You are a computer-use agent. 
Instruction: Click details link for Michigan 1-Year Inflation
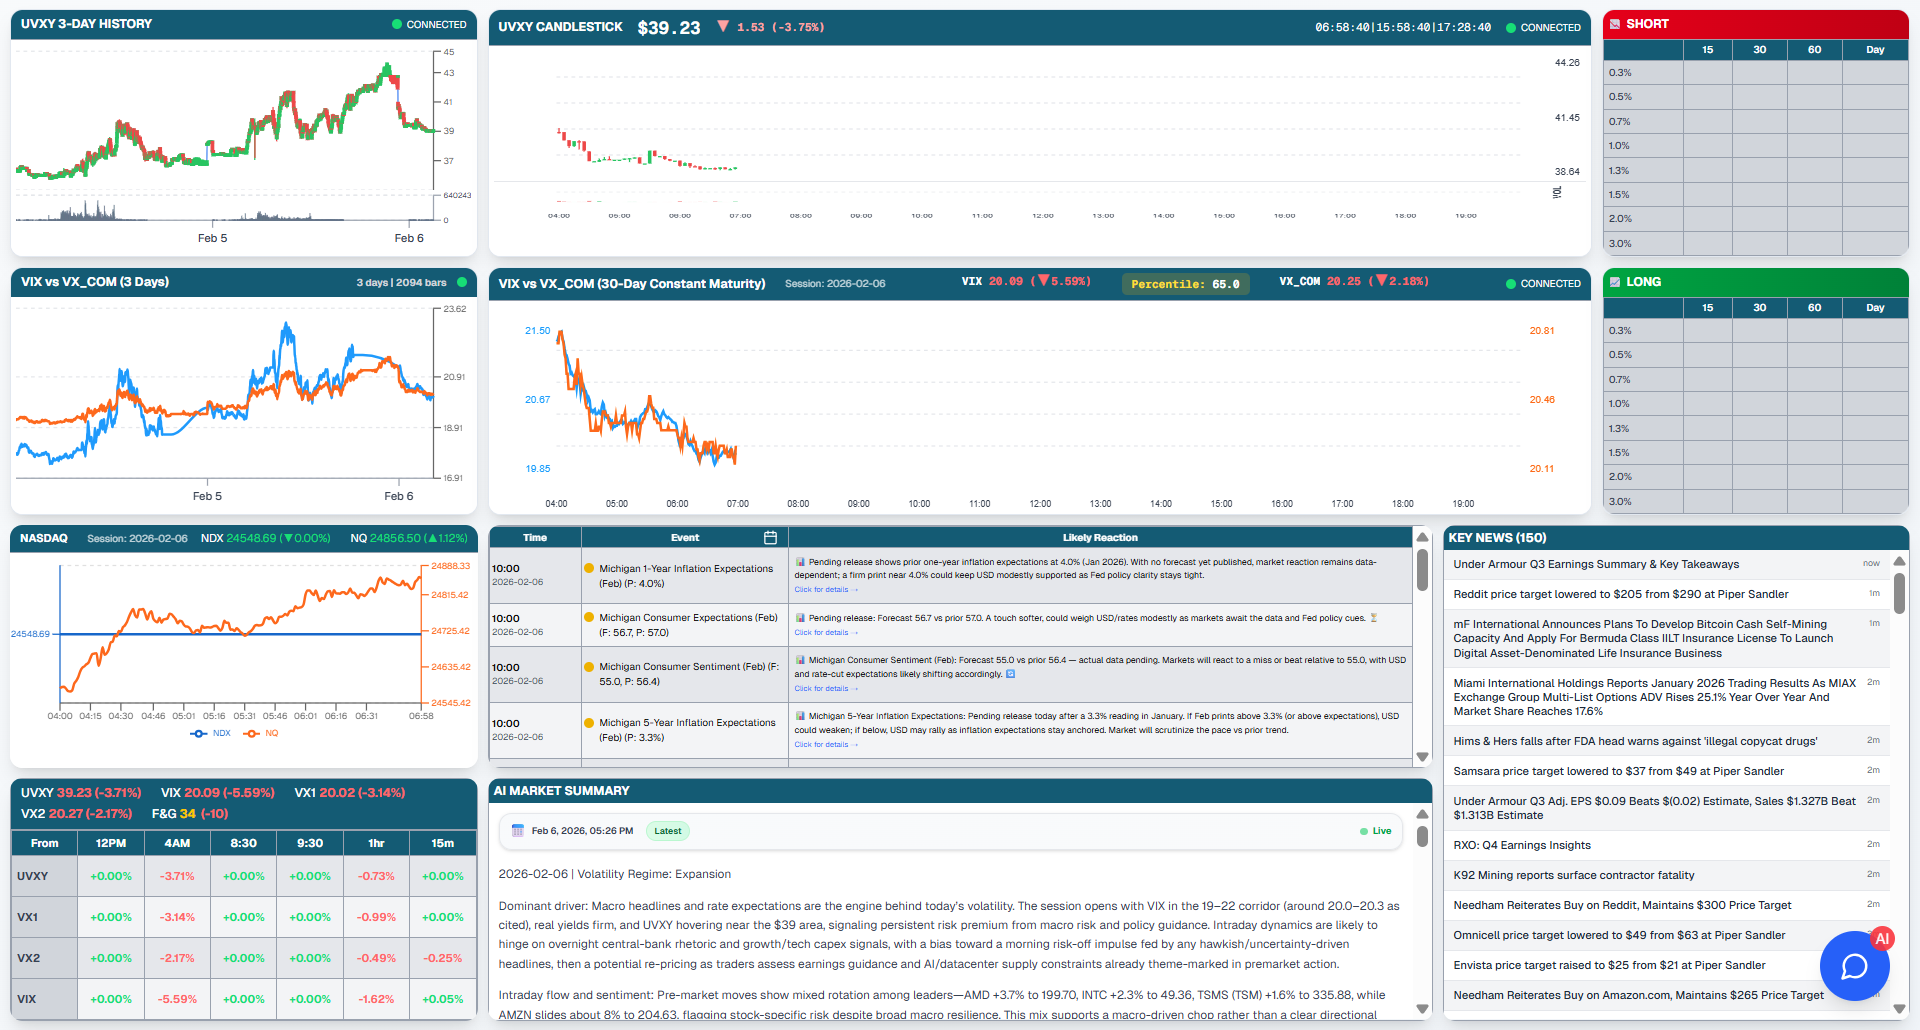click(824, 590)
